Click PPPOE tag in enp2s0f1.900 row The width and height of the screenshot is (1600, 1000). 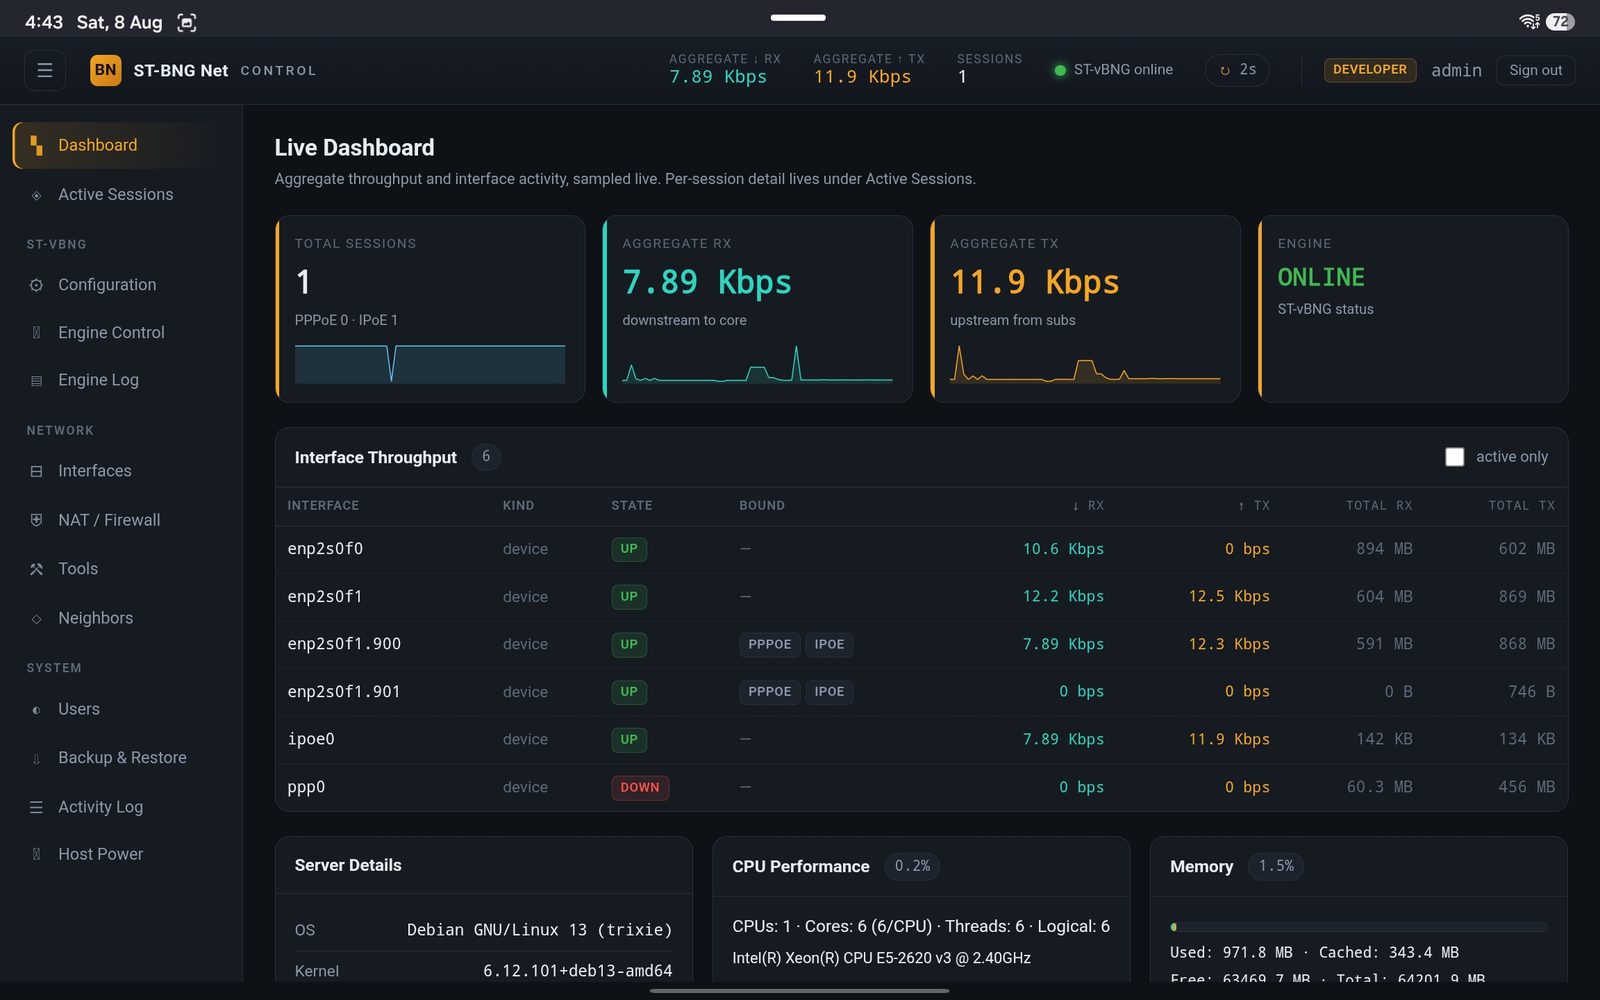(770, 645)
